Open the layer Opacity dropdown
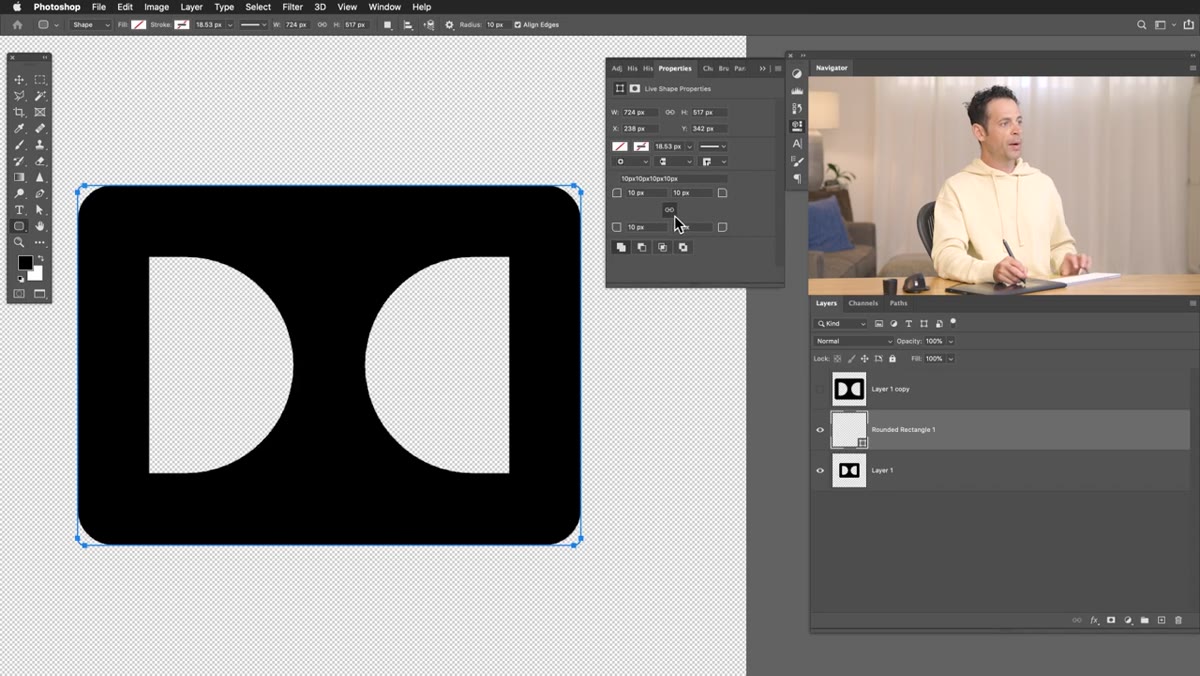Screen dimensions: 1200x676 click(950, 341)
